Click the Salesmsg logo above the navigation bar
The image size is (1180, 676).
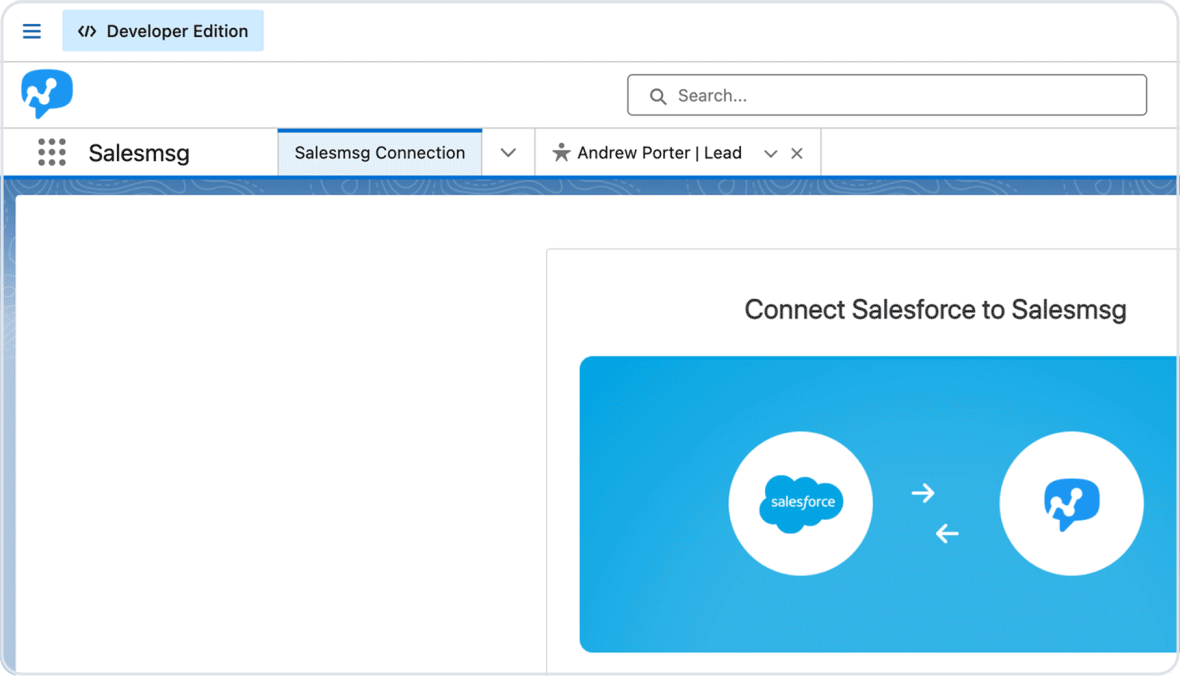pos(46,93)
